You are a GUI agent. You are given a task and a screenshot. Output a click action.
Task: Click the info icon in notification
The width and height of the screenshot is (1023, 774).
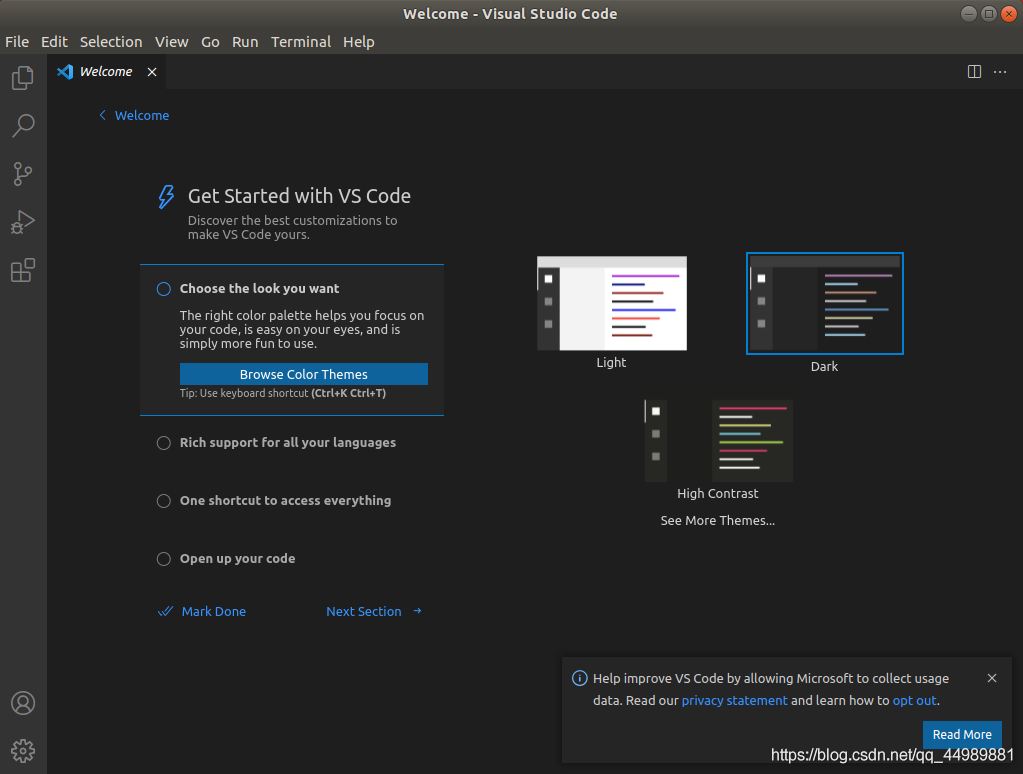(579, 678)
